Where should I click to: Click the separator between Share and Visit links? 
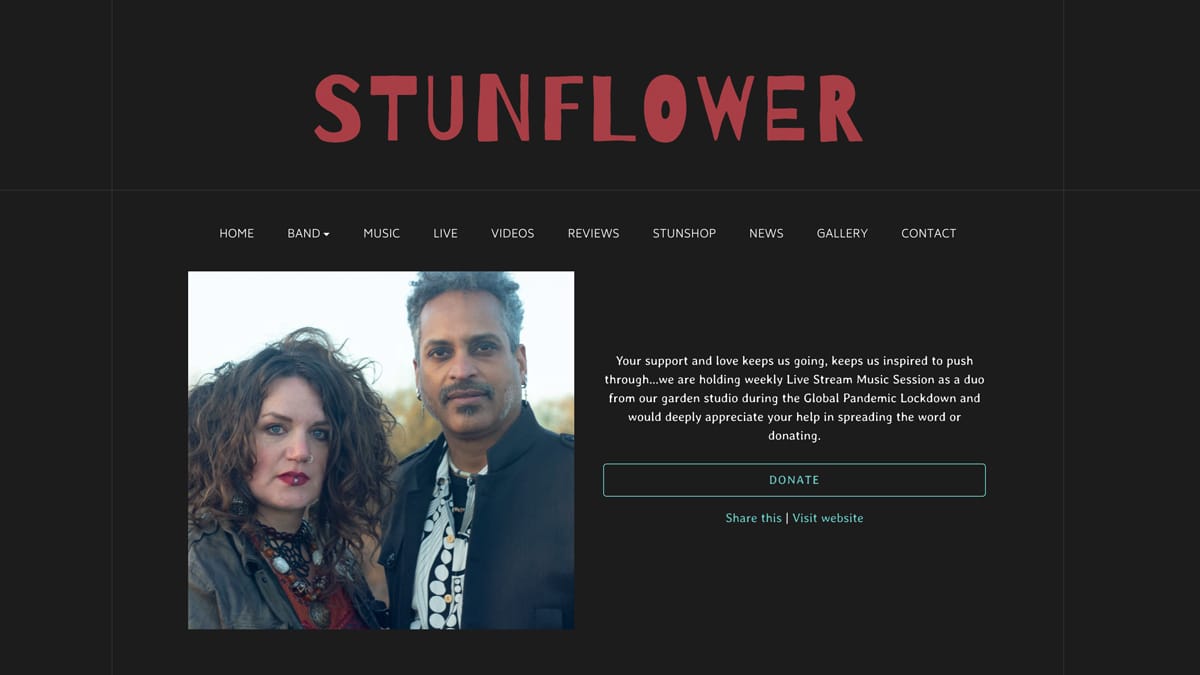click(x=787, y=518)
